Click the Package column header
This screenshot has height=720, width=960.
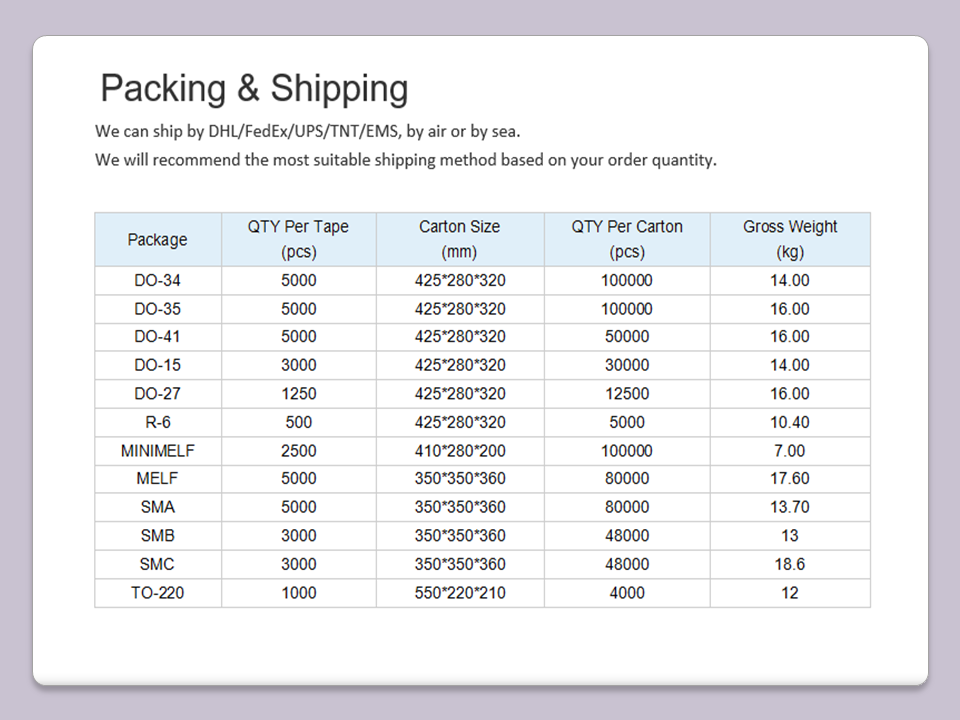[x=158, y=240]
